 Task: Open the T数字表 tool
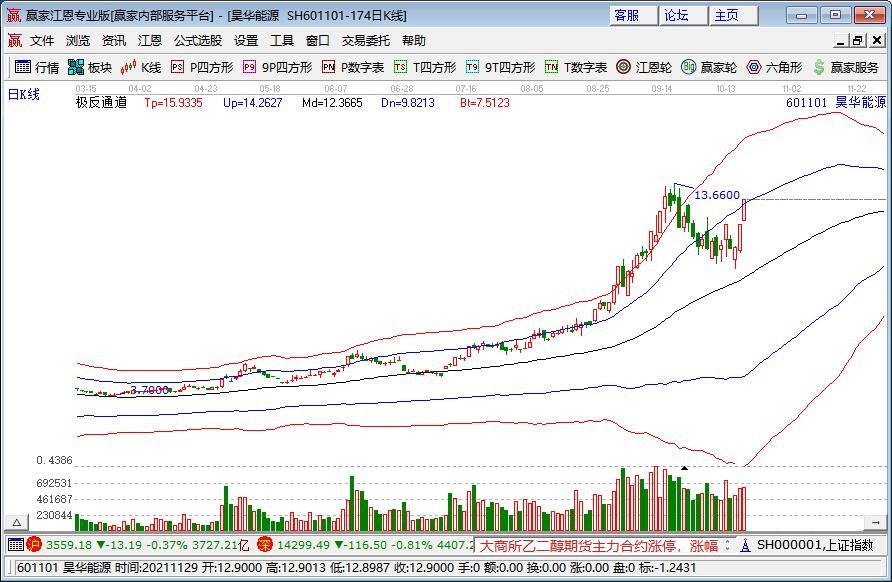click(576, 67)
